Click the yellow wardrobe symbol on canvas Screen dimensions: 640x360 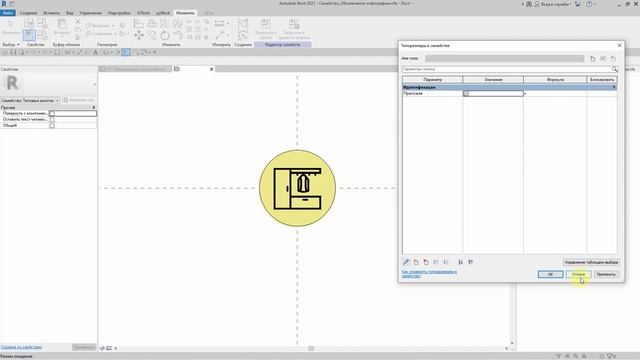click(298, 188)
